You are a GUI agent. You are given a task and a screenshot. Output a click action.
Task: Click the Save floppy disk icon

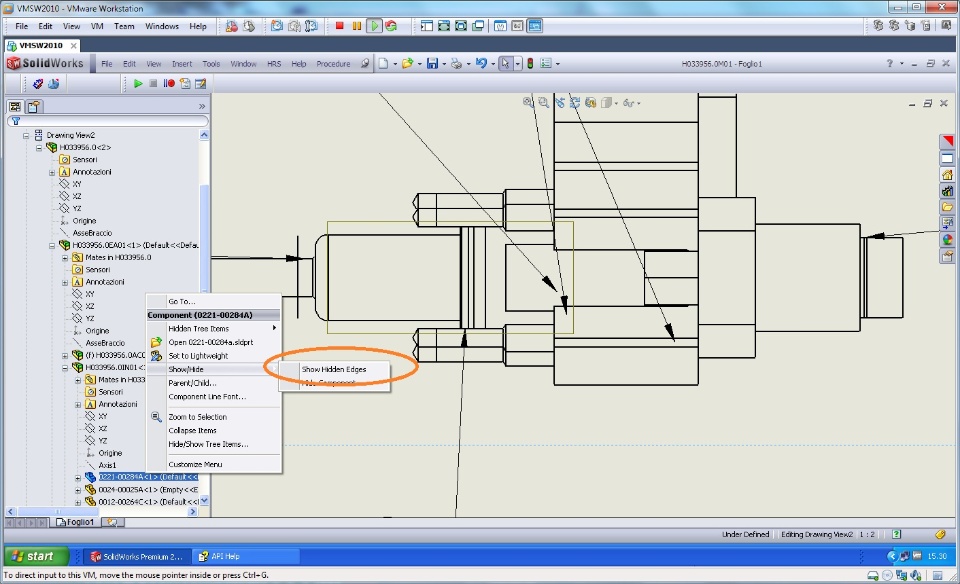[x=432, y=63]
